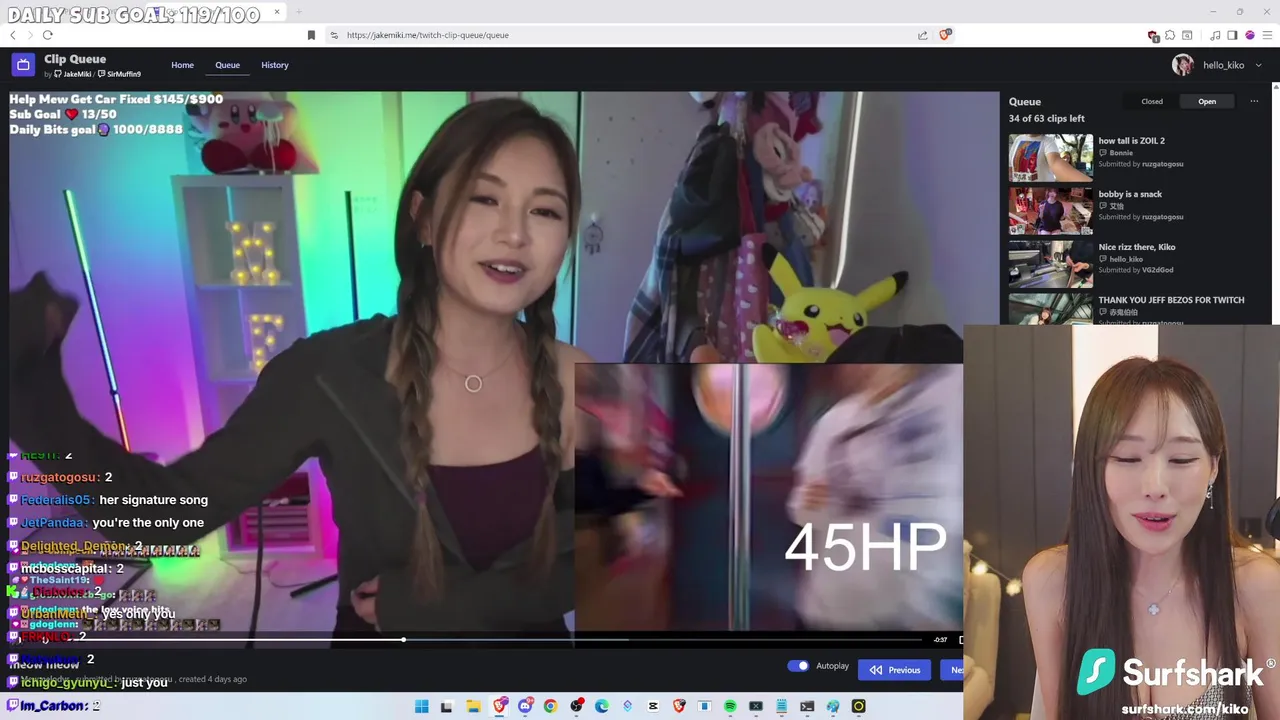Click the 'Queue' sidebar heading
The image size is (1280, 720).
[x=1025, y=101]
